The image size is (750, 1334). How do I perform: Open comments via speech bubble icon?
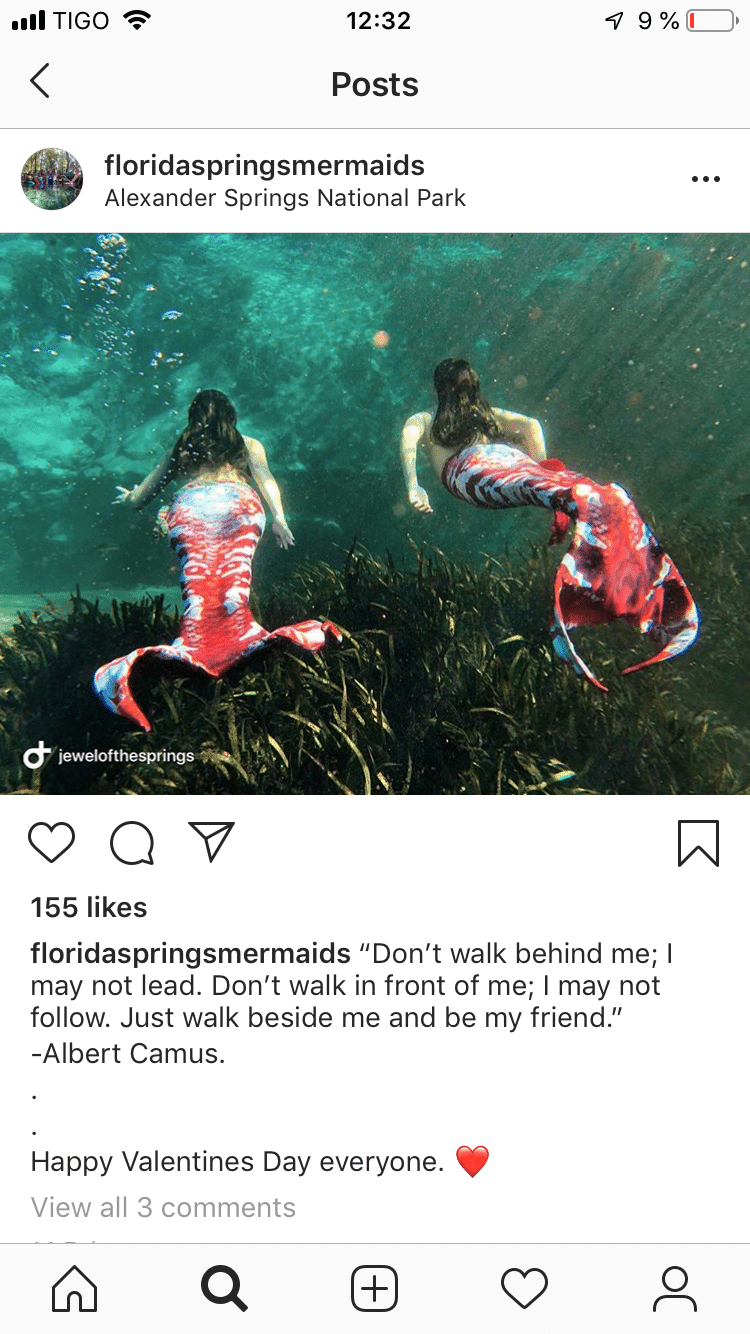[x=132, y=843]
